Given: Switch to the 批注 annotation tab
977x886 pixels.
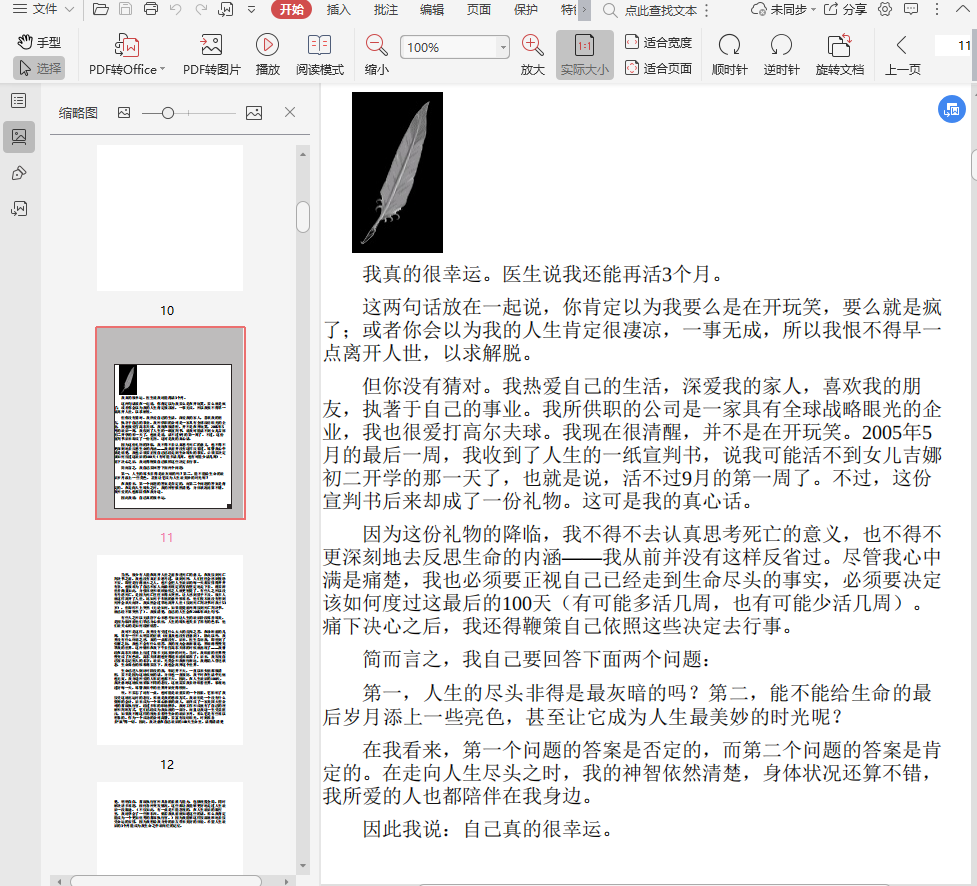Looking at the screenshot, I should pyautogui.click(x=385, y=10).
